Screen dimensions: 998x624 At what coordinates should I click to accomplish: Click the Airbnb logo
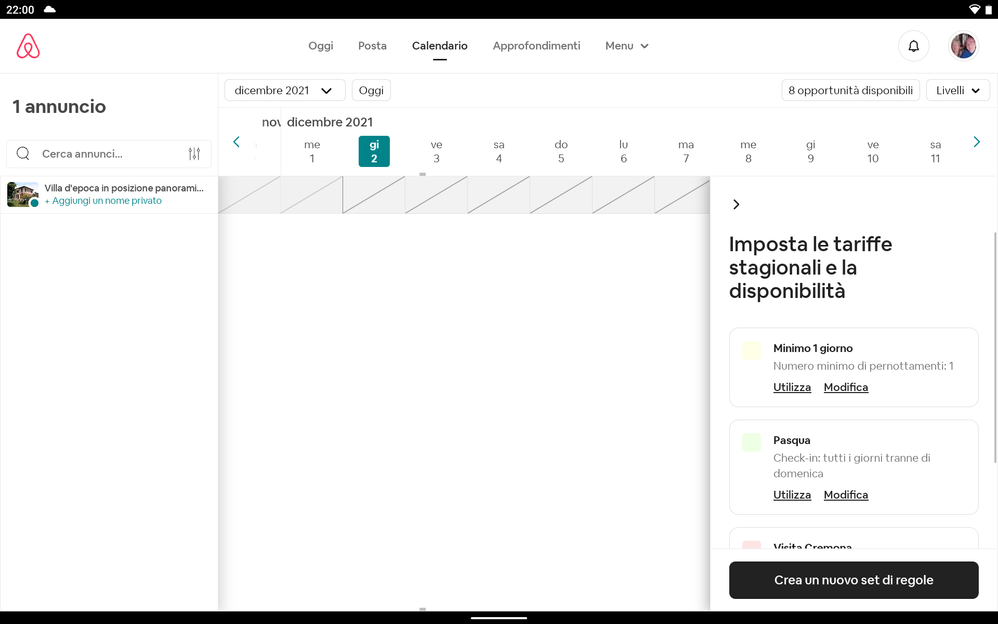28,46
